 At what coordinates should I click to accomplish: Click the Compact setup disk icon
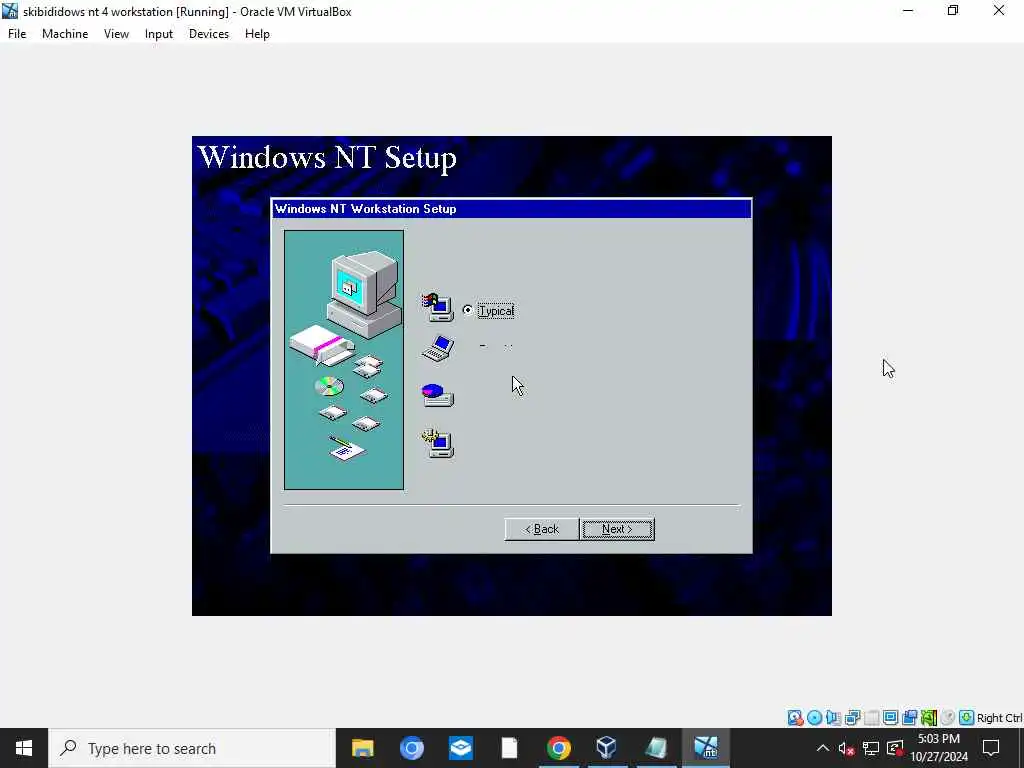pos(438,394)
